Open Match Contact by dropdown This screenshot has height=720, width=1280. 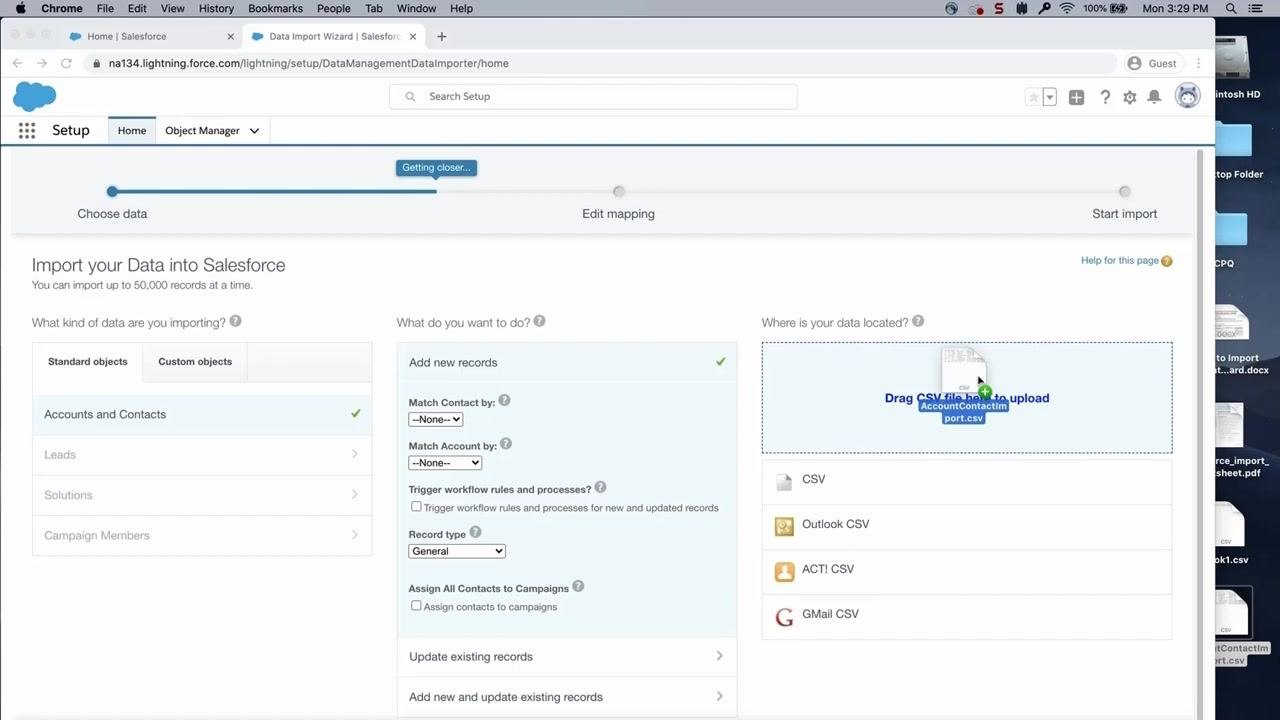[436, 420]
